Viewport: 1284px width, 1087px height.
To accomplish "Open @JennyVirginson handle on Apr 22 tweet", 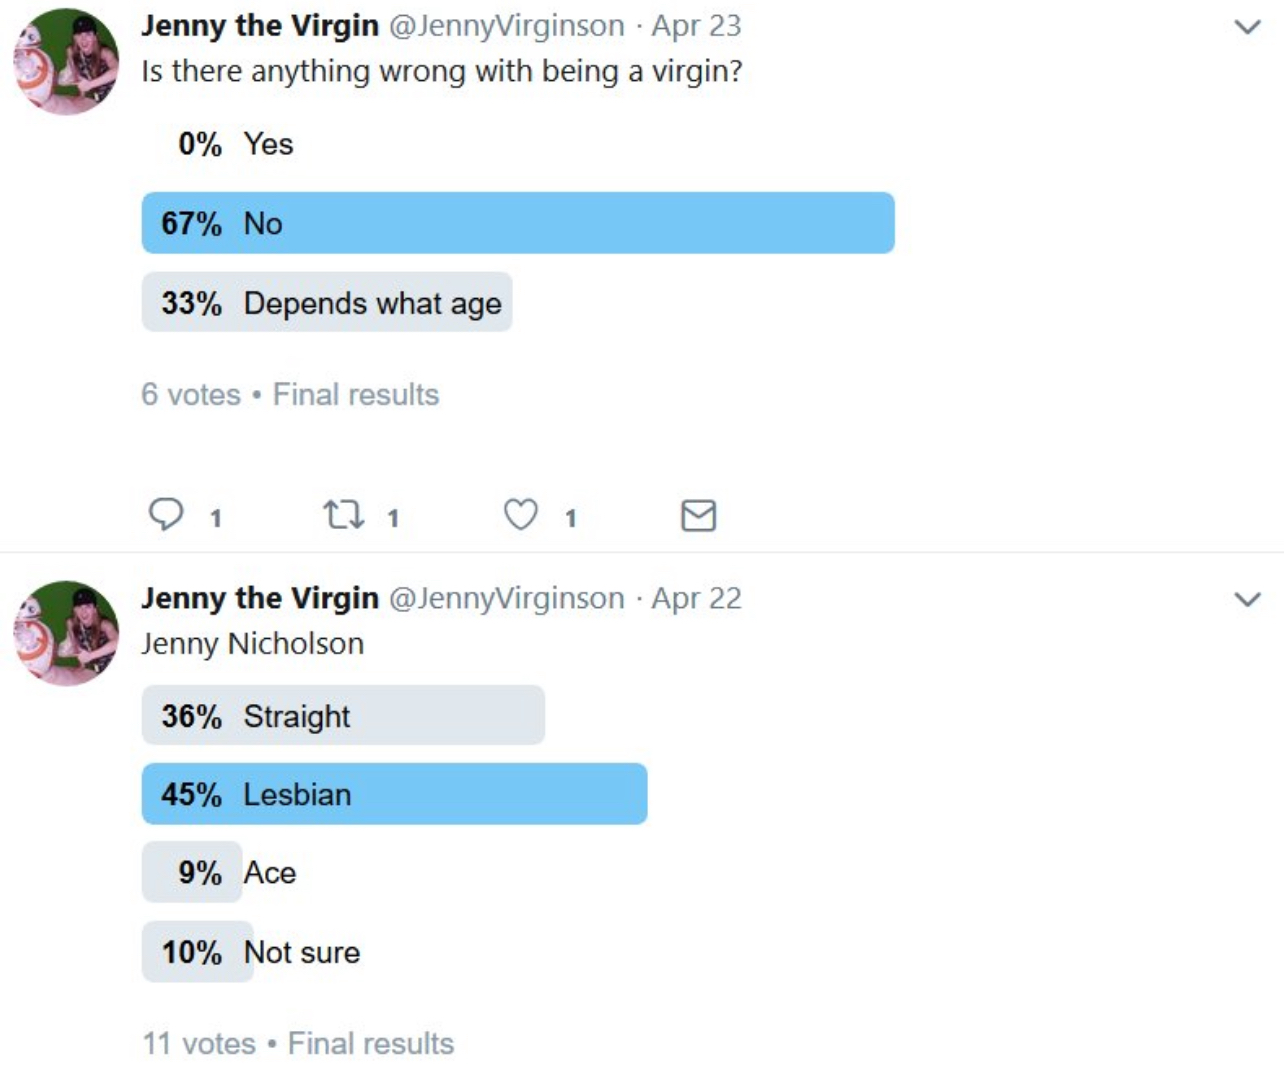I will tap(506, 598).
